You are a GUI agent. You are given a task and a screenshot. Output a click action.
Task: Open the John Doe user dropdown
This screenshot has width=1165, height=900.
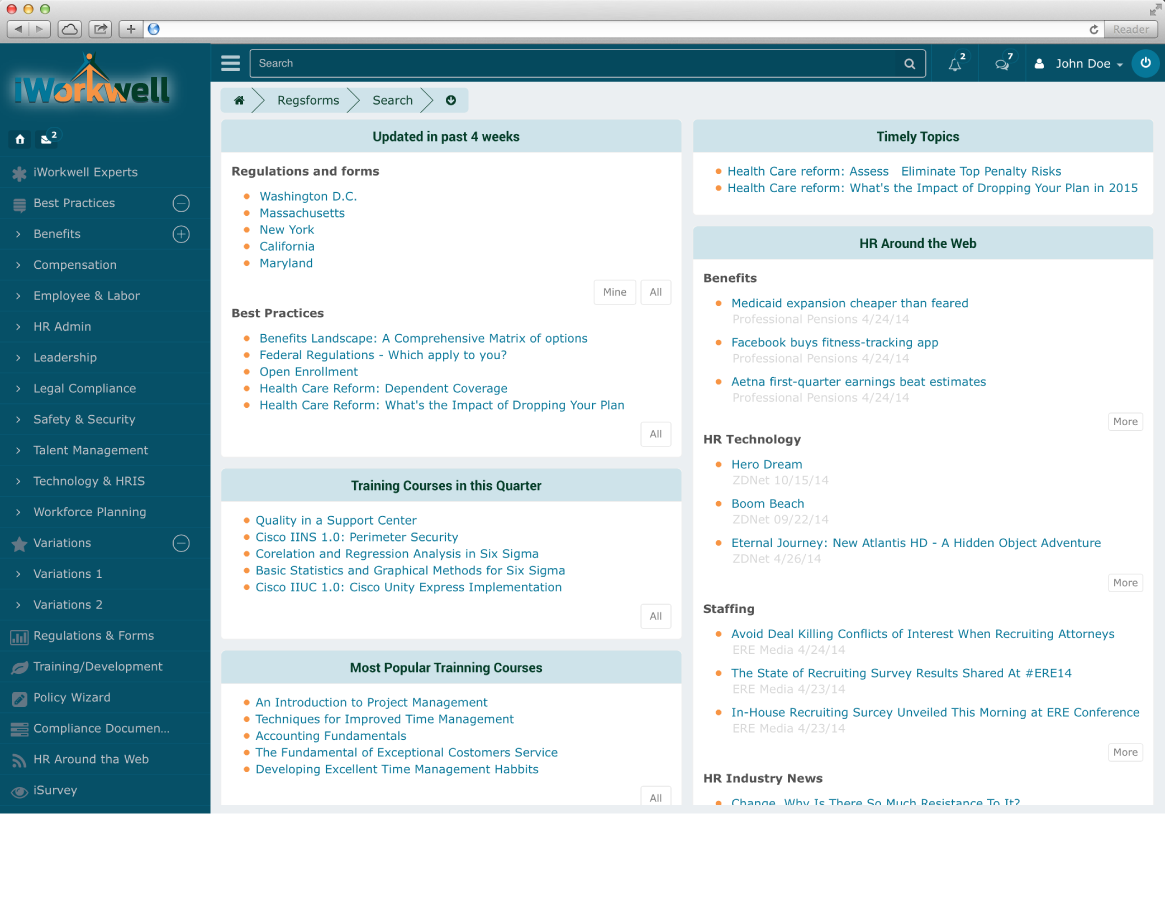tap(1080, 64)
